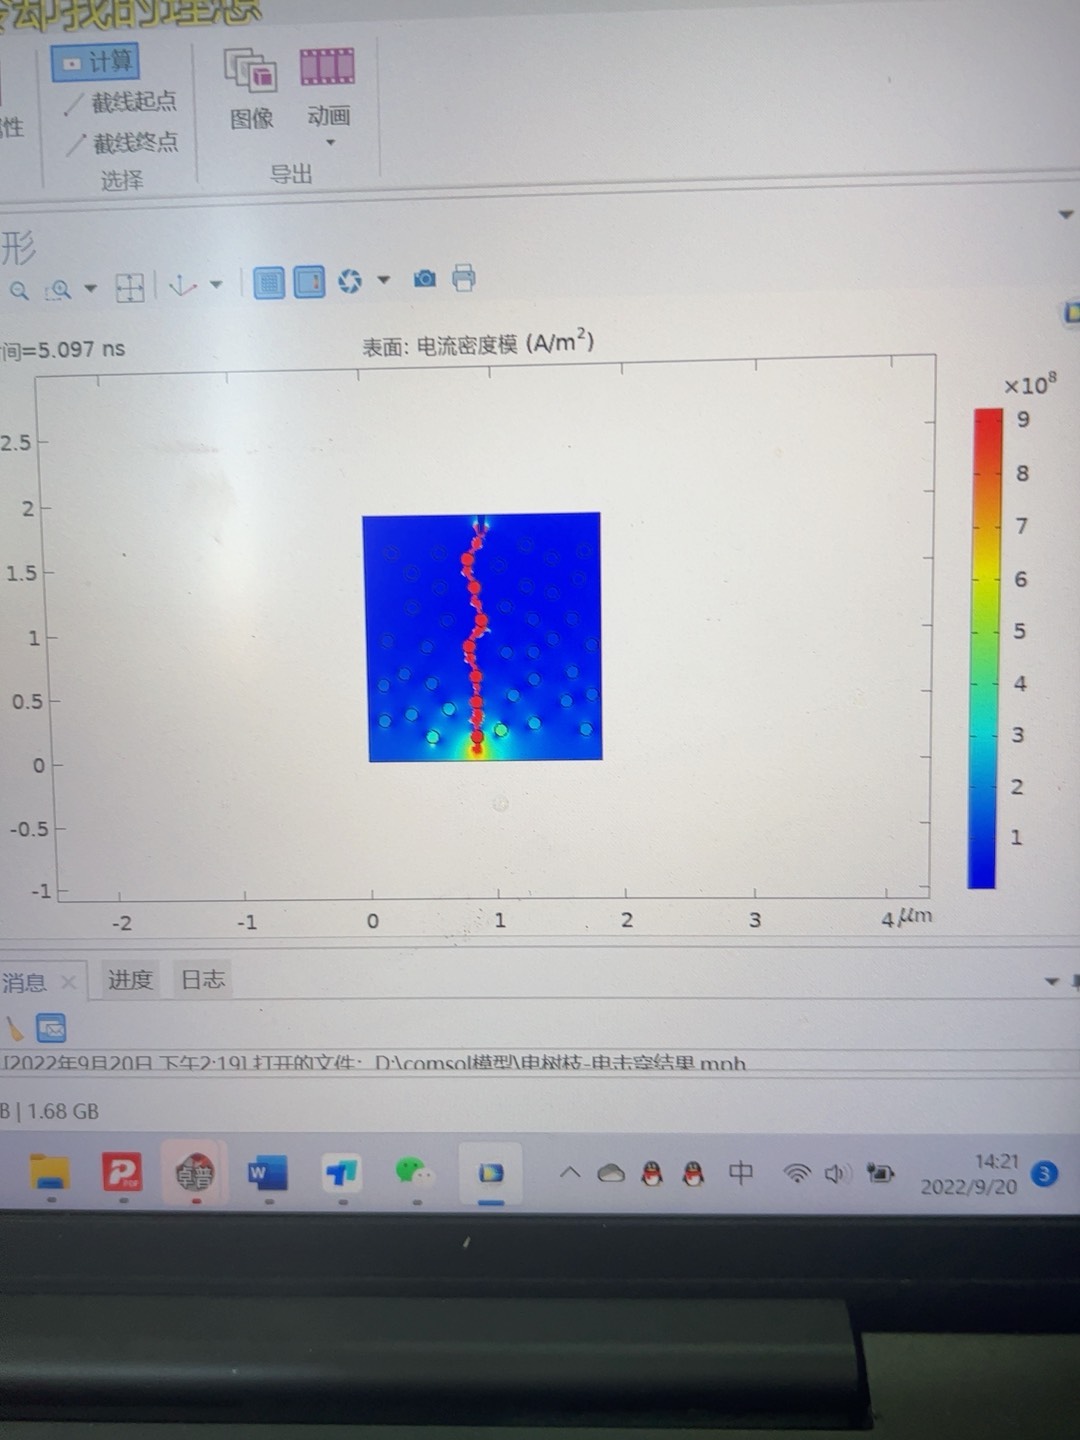Expand the 动画 animation dropdown arrow
This screenshot has width=1080, height=1440.
point(330,143)
